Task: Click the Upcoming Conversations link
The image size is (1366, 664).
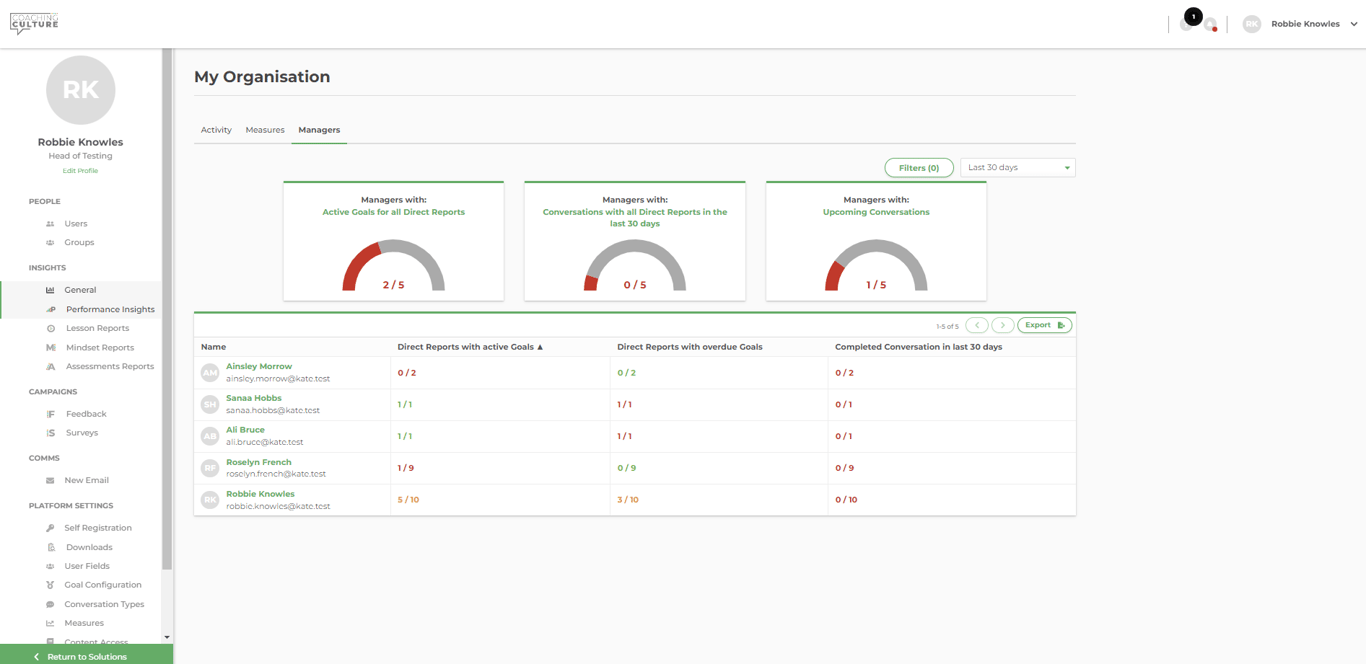Action: [x=876, y=212]
